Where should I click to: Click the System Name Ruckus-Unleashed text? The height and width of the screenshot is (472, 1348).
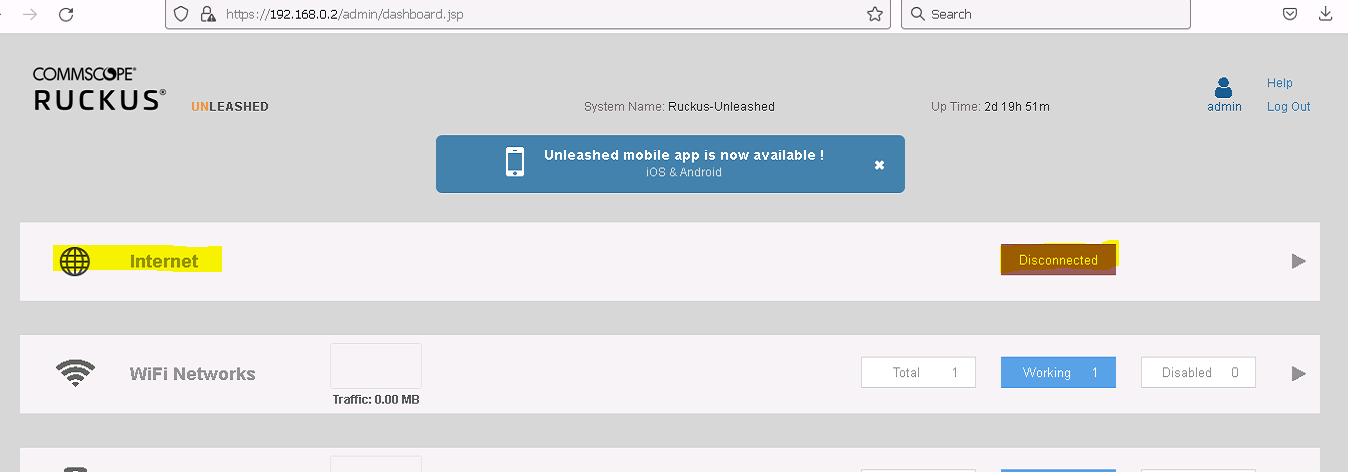tap(679, 107)
